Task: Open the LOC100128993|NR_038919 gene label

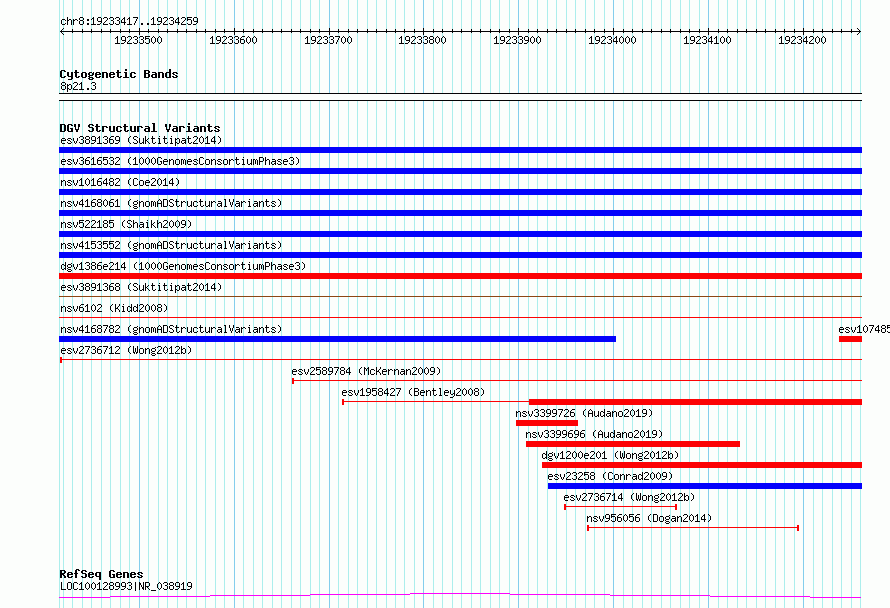Action: [126, 586]
